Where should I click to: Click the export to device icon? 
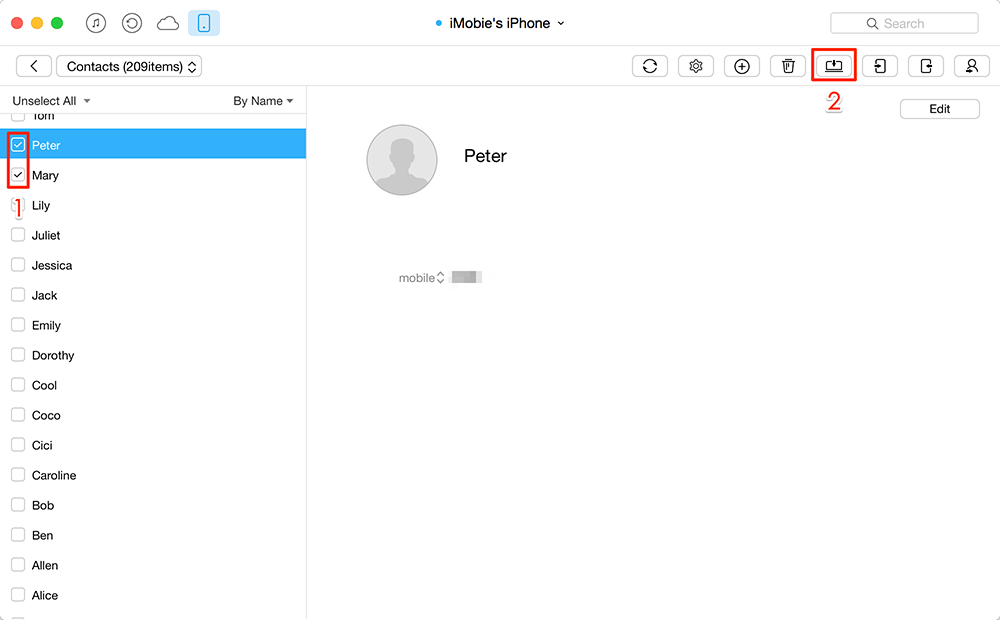coord(926,66)
